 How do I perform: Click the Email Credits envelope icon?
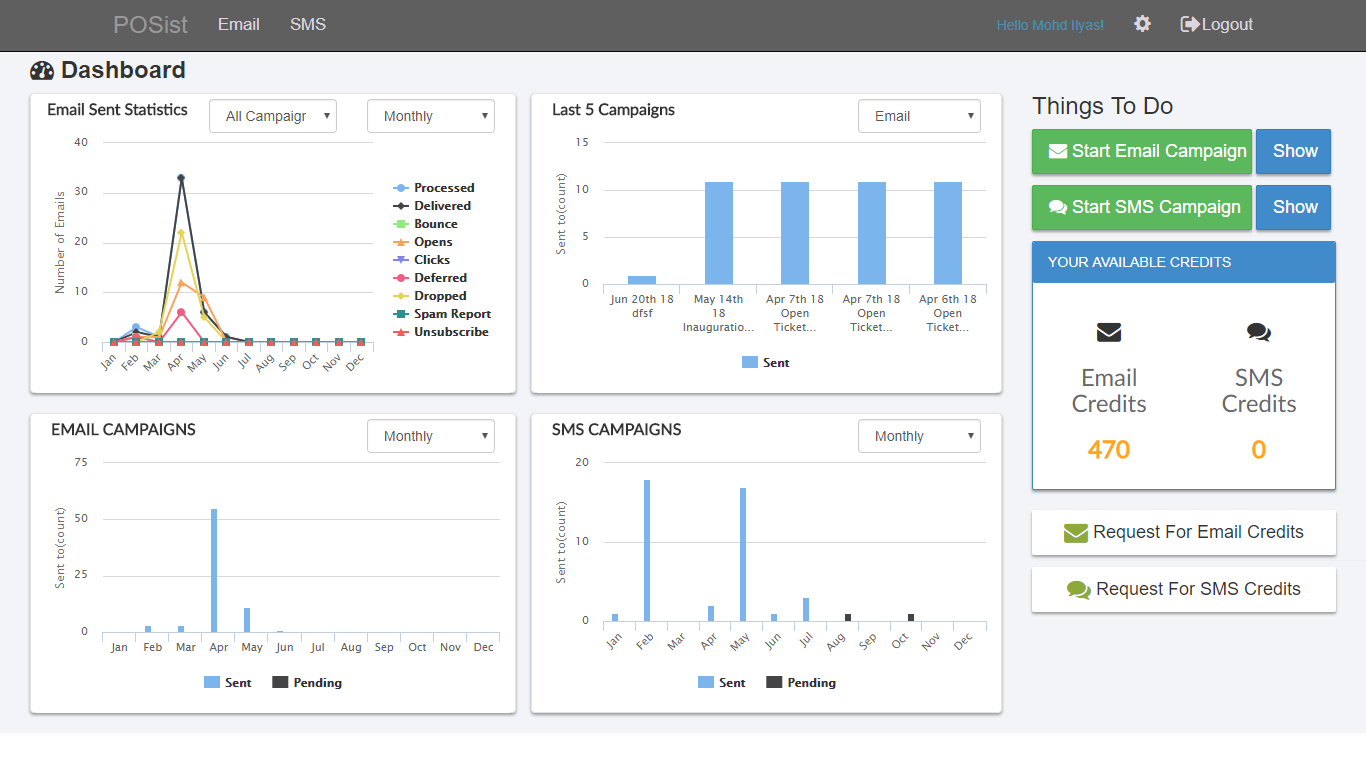tap(1109, 333)
